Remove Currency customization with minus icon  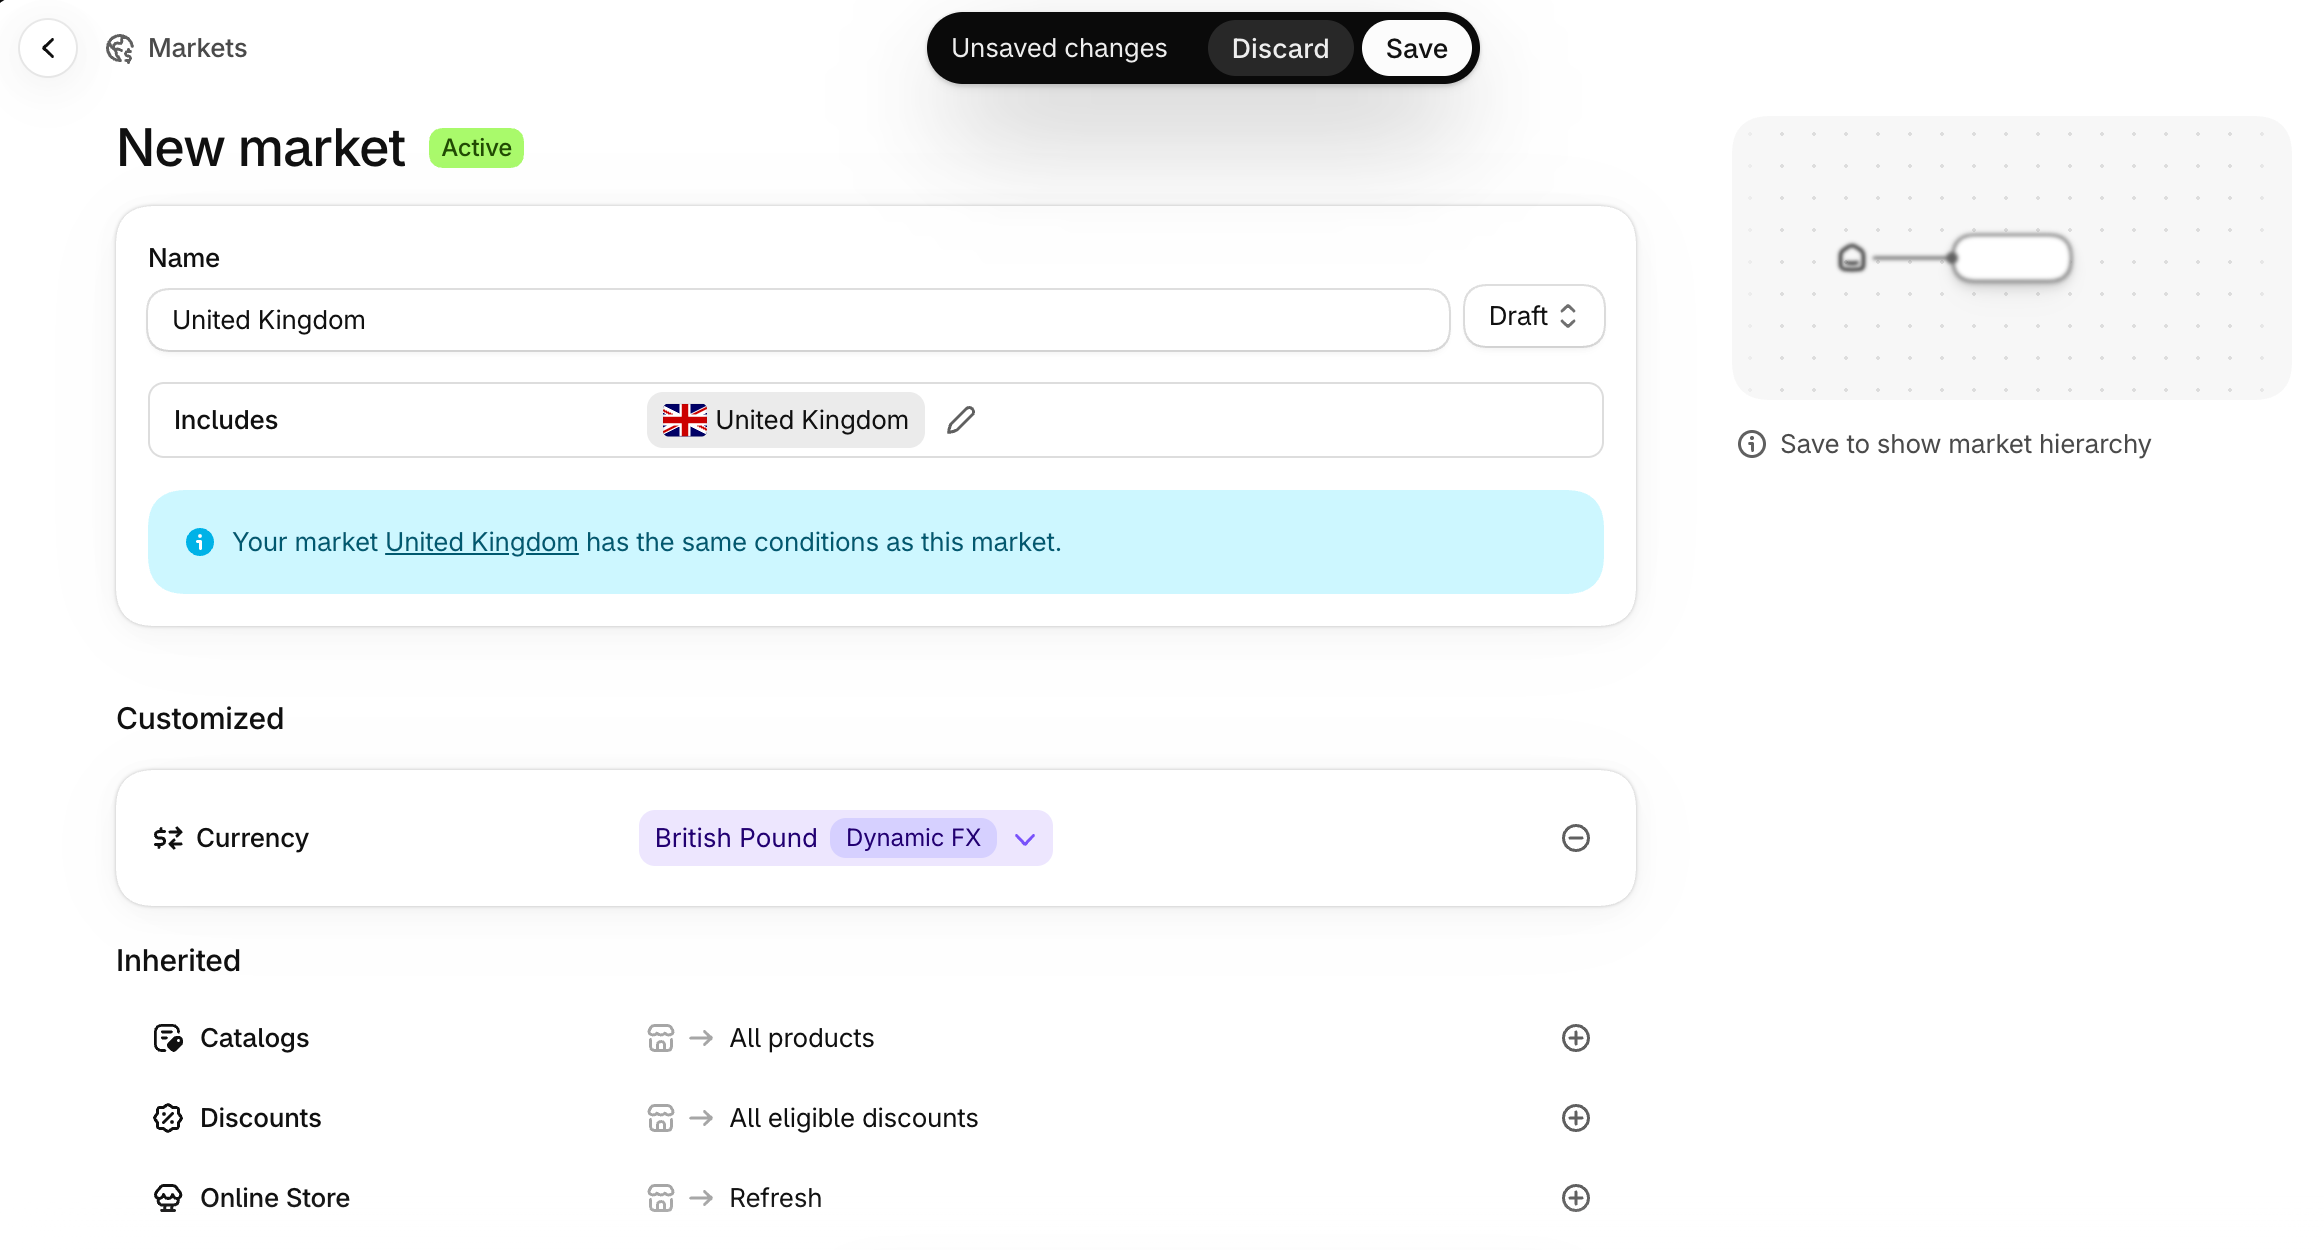(x=1576, y=838)
